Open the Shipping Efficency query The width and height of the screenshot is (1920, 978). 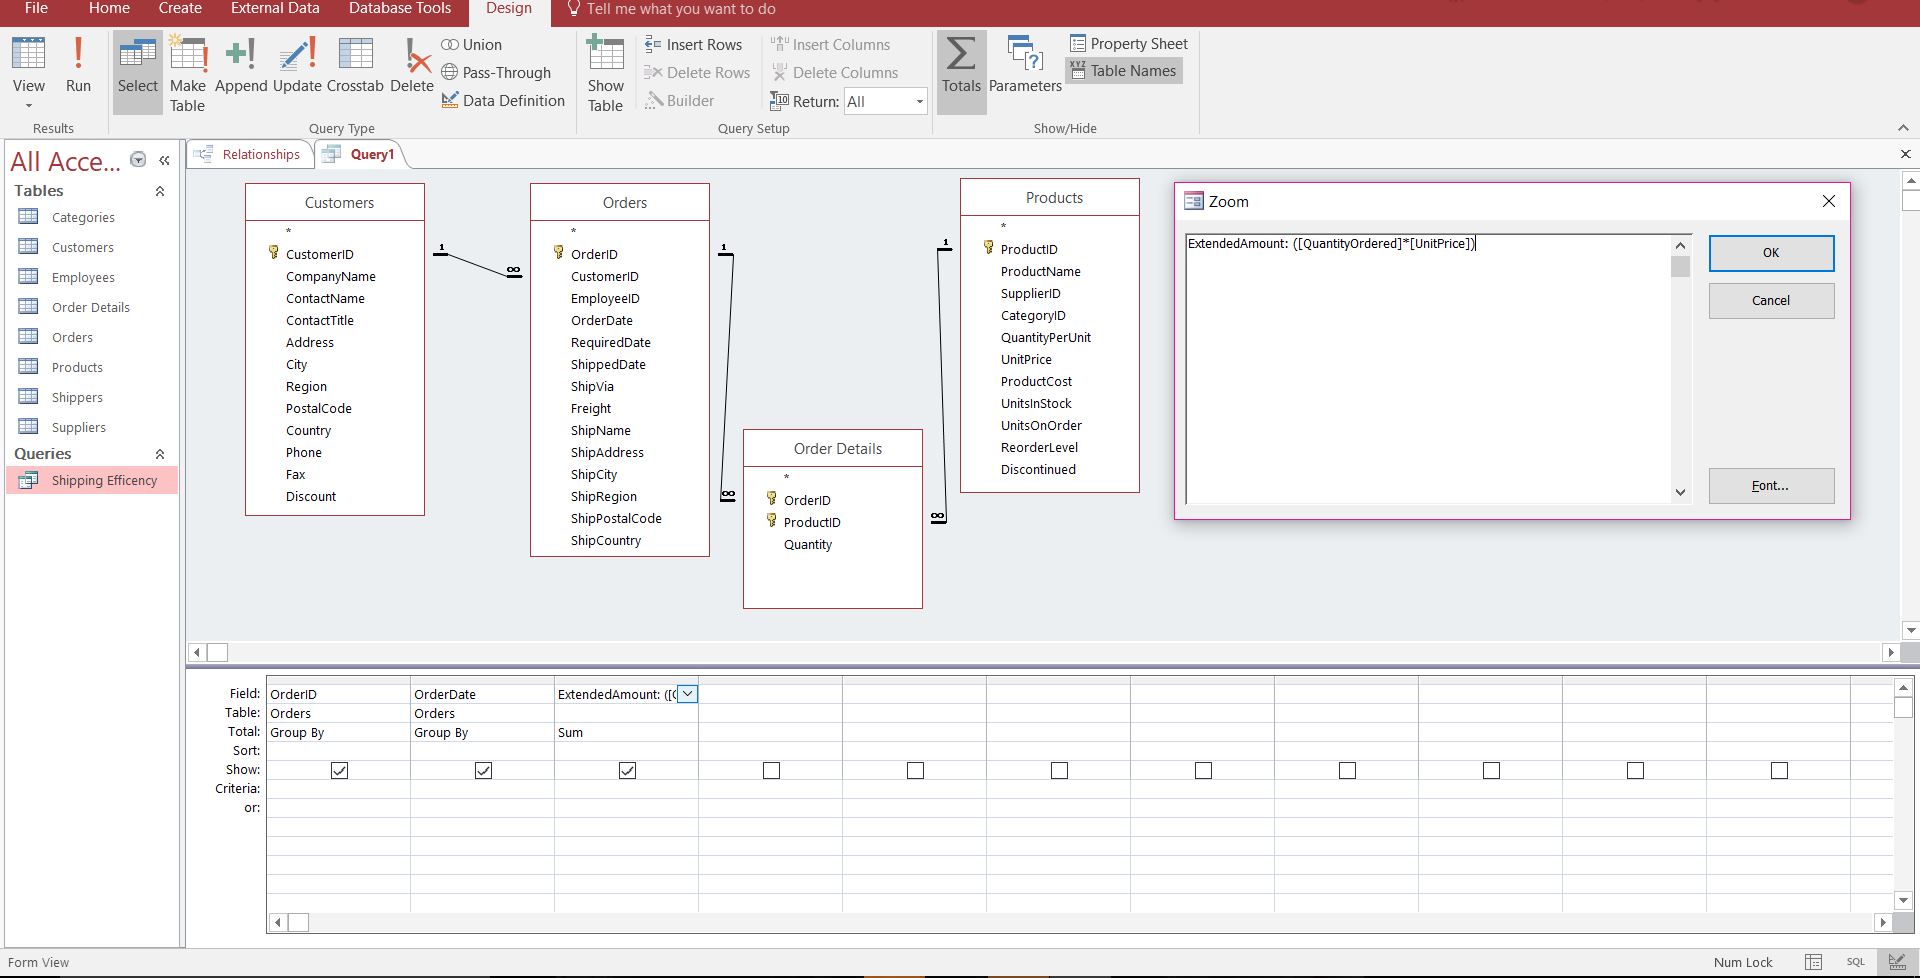point(104,481)
